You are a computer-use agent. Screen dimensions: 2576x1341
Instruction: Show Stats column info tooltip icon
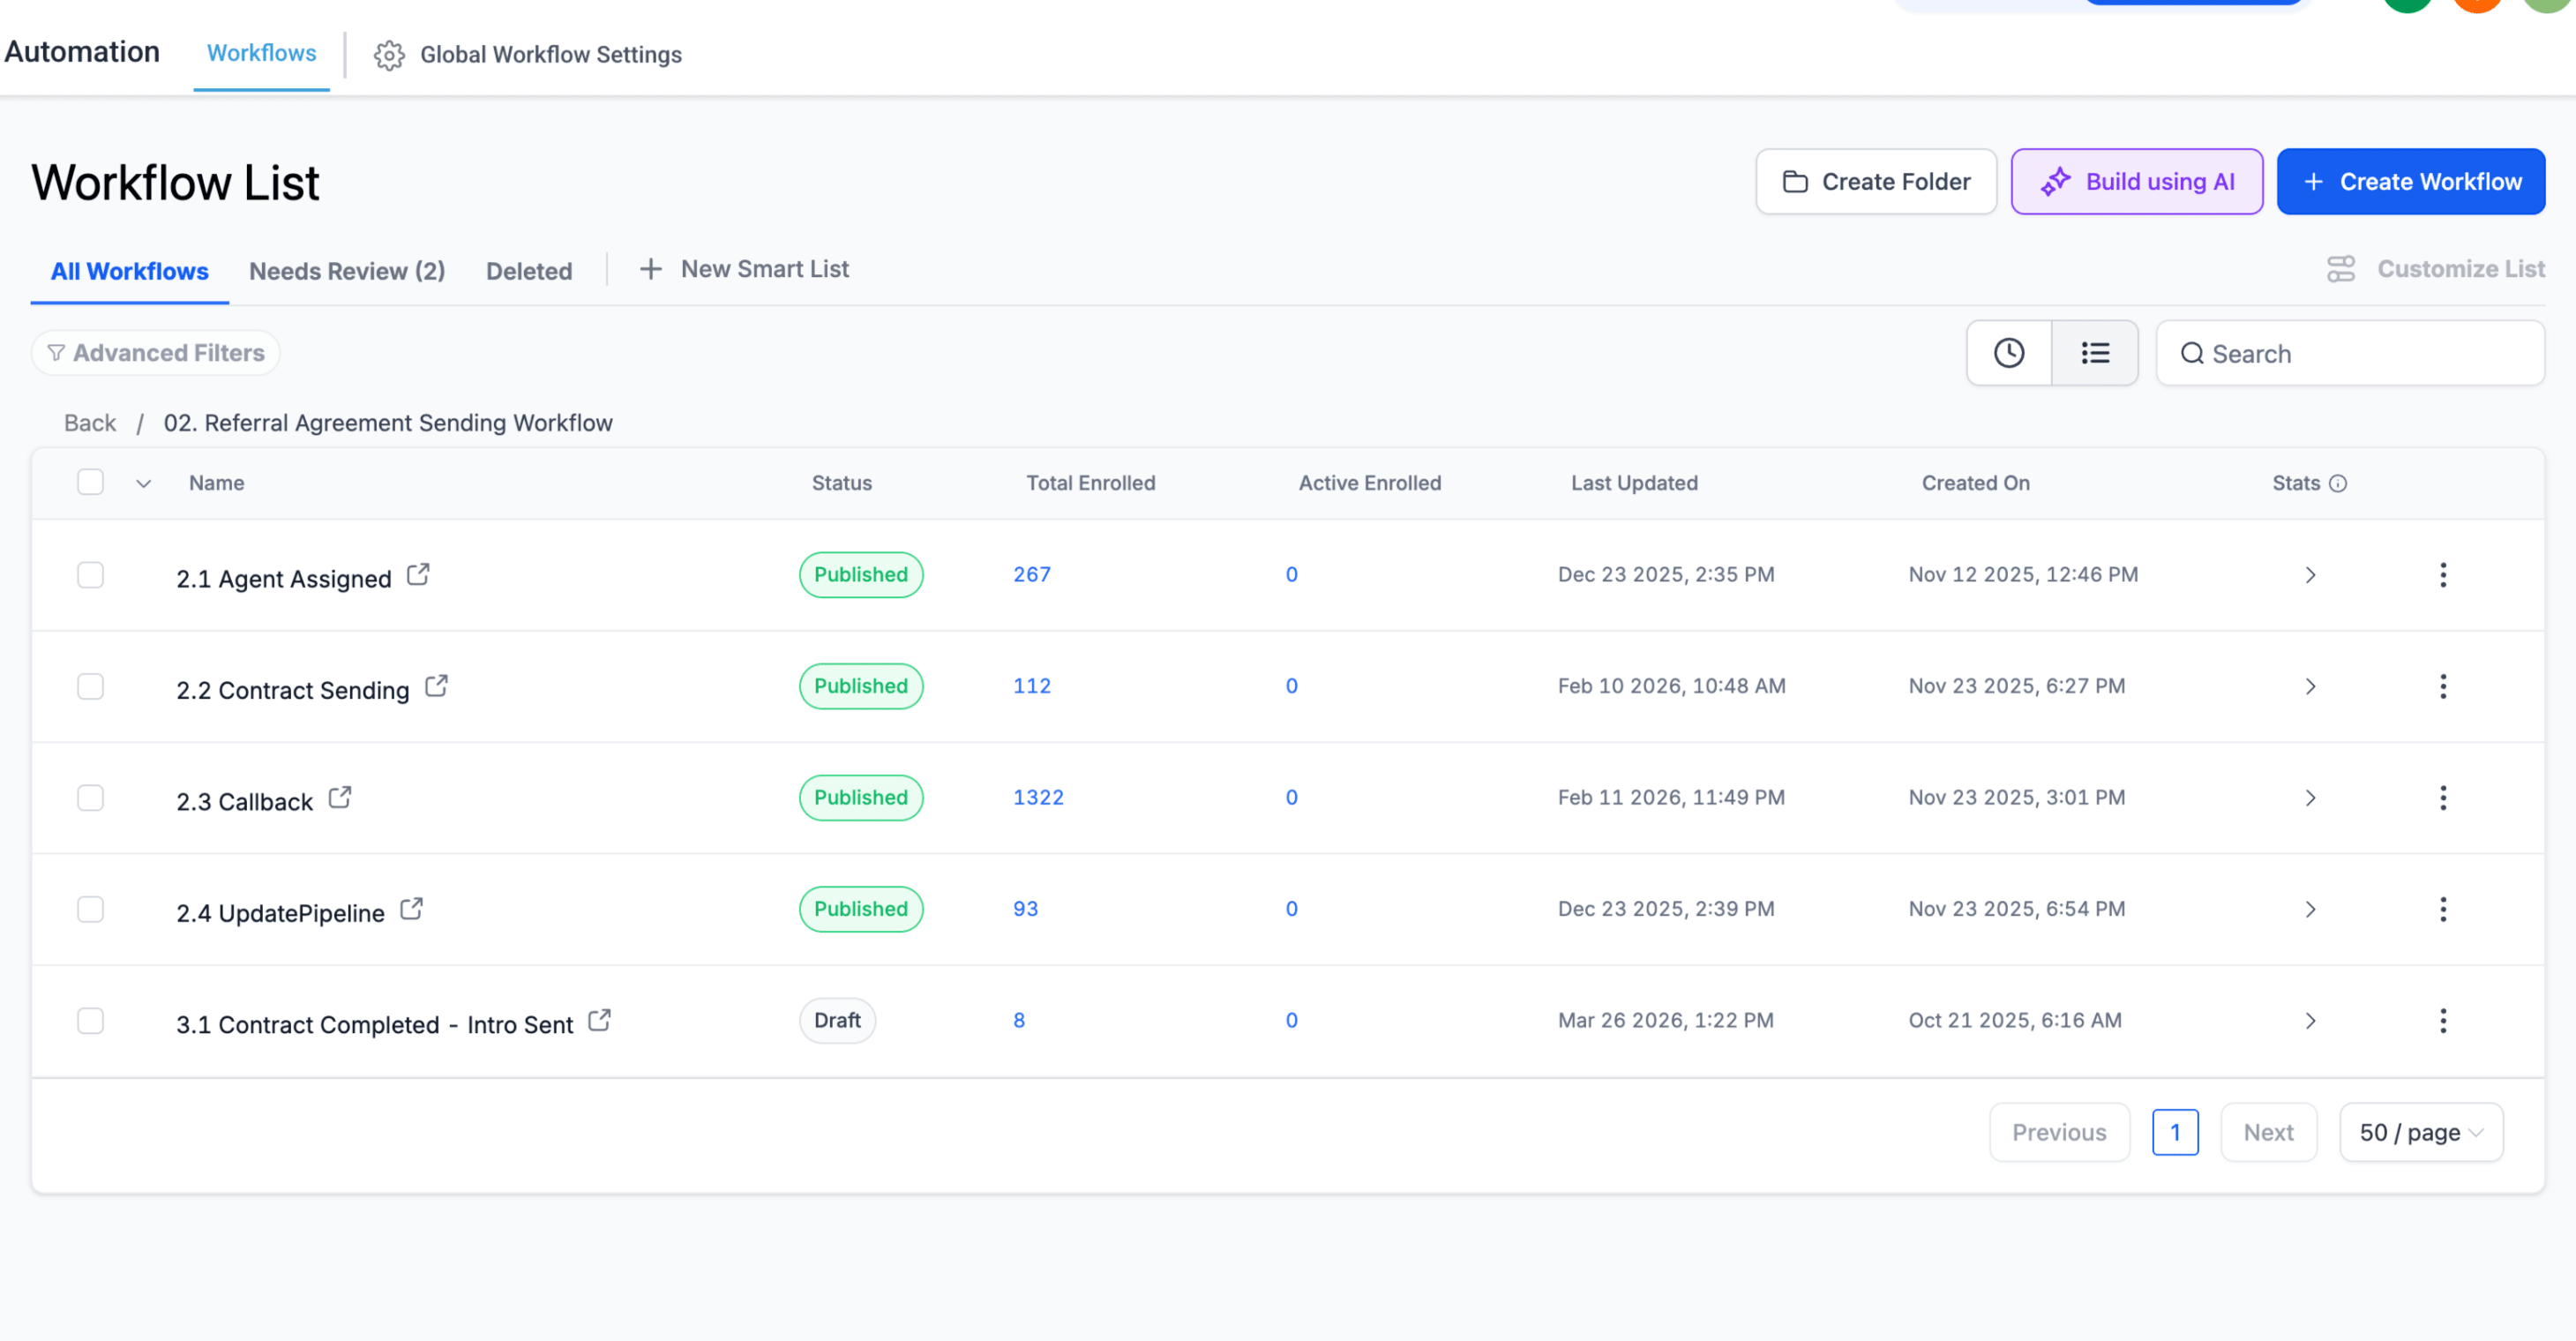(2338, 484)
